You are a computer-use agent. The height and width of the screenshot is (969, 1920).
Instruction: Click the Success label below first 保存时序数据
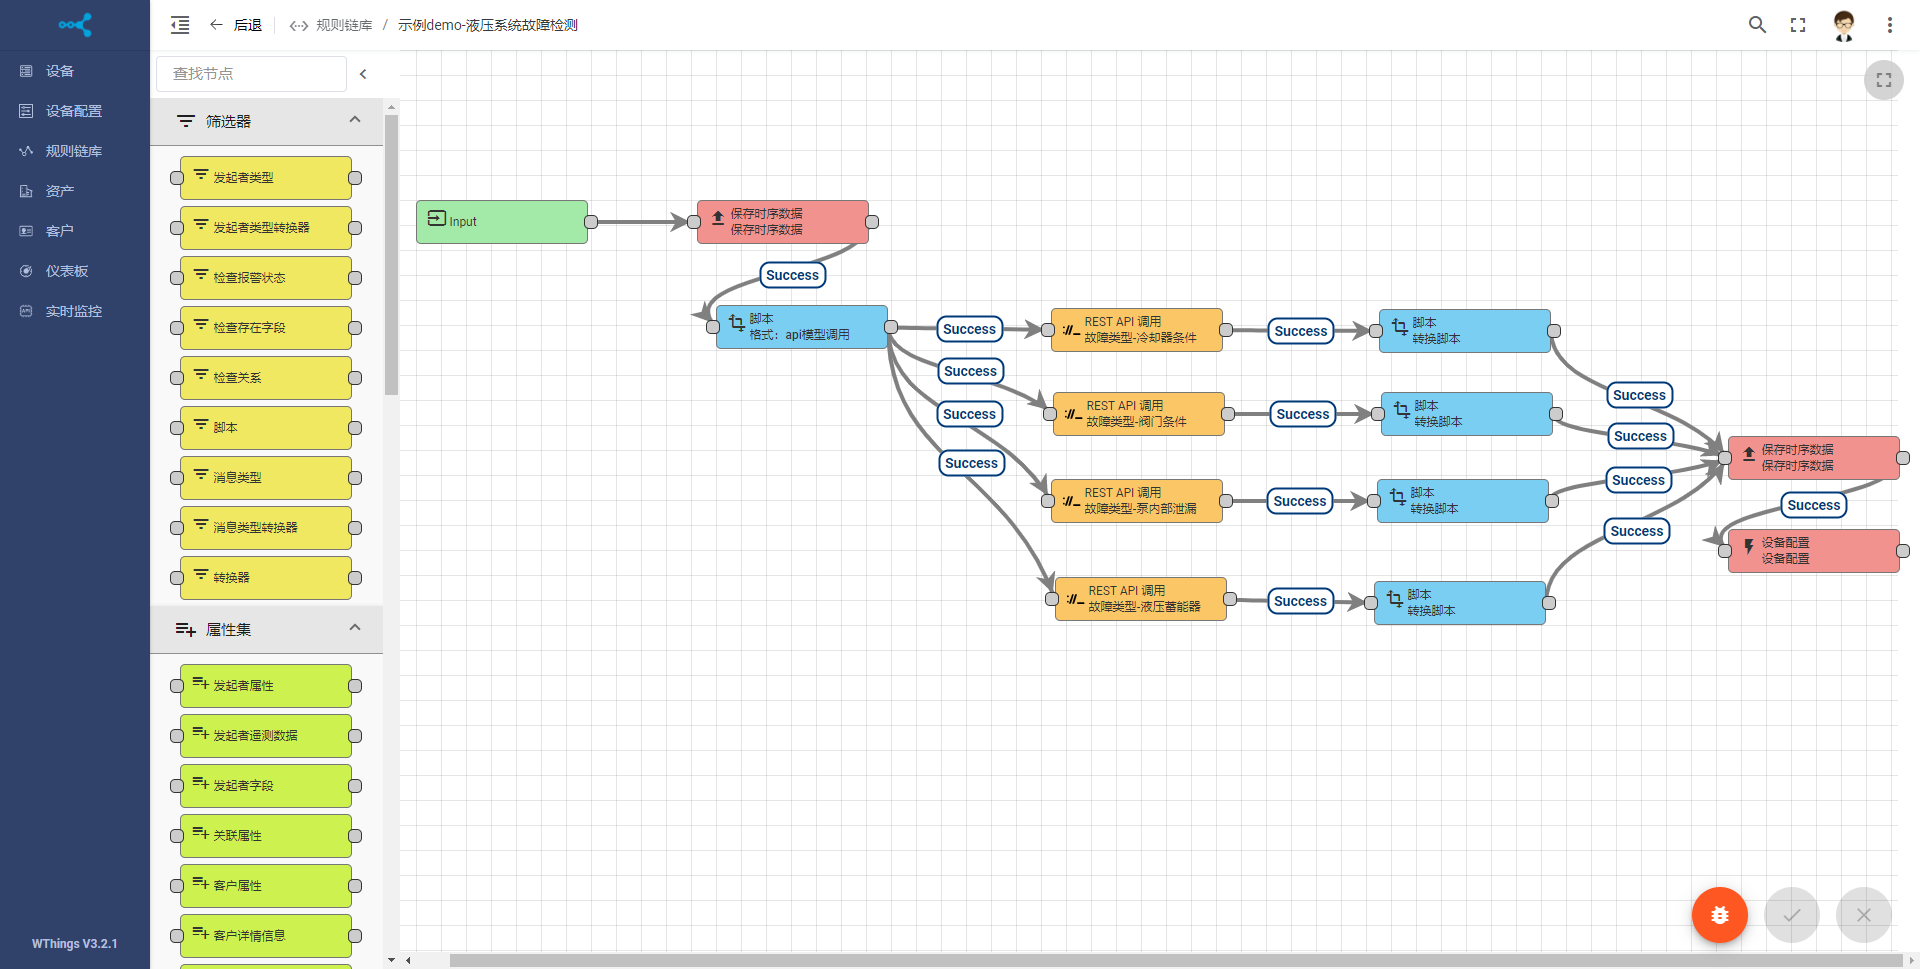tap(792, 275)
